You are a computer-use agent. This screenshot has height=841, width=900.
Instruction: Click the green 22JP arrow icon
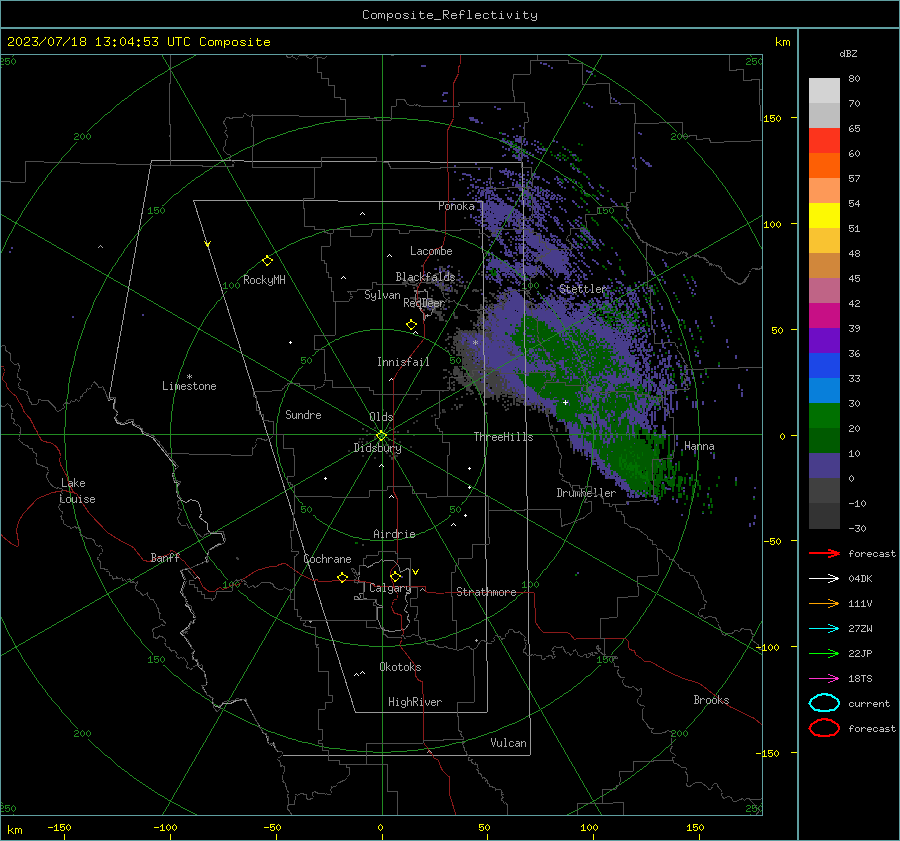(x=824, y=653)
